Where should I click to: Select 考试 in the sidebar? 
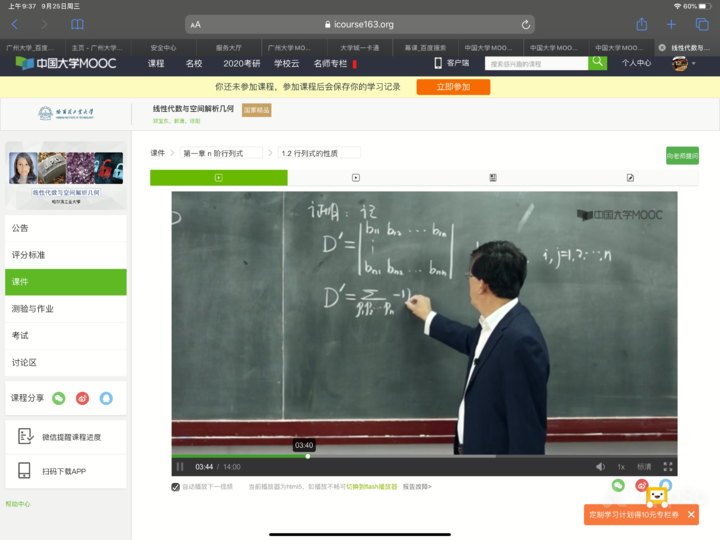pos(66,336)
